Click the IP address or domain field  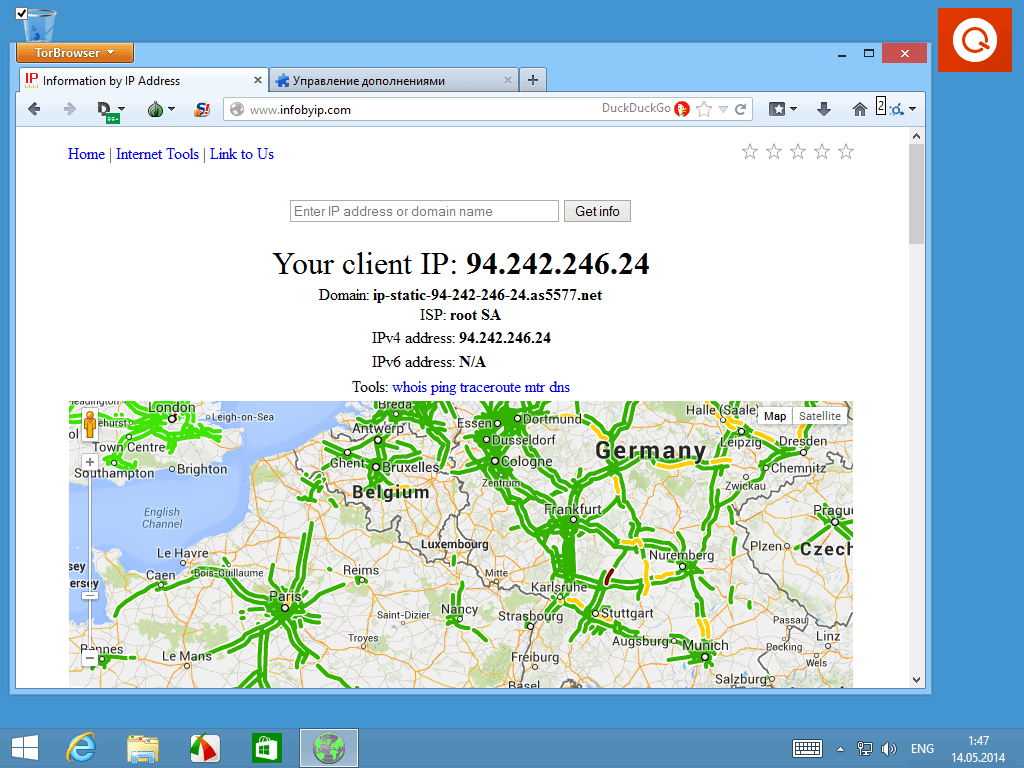424,211
